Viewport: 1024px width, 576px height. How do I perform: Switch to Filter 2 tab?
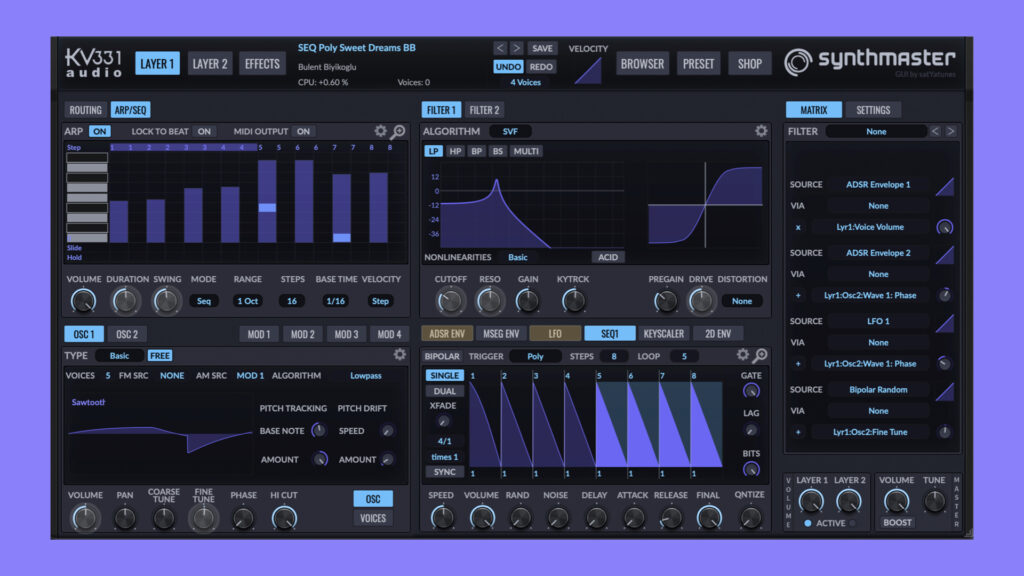484,110
